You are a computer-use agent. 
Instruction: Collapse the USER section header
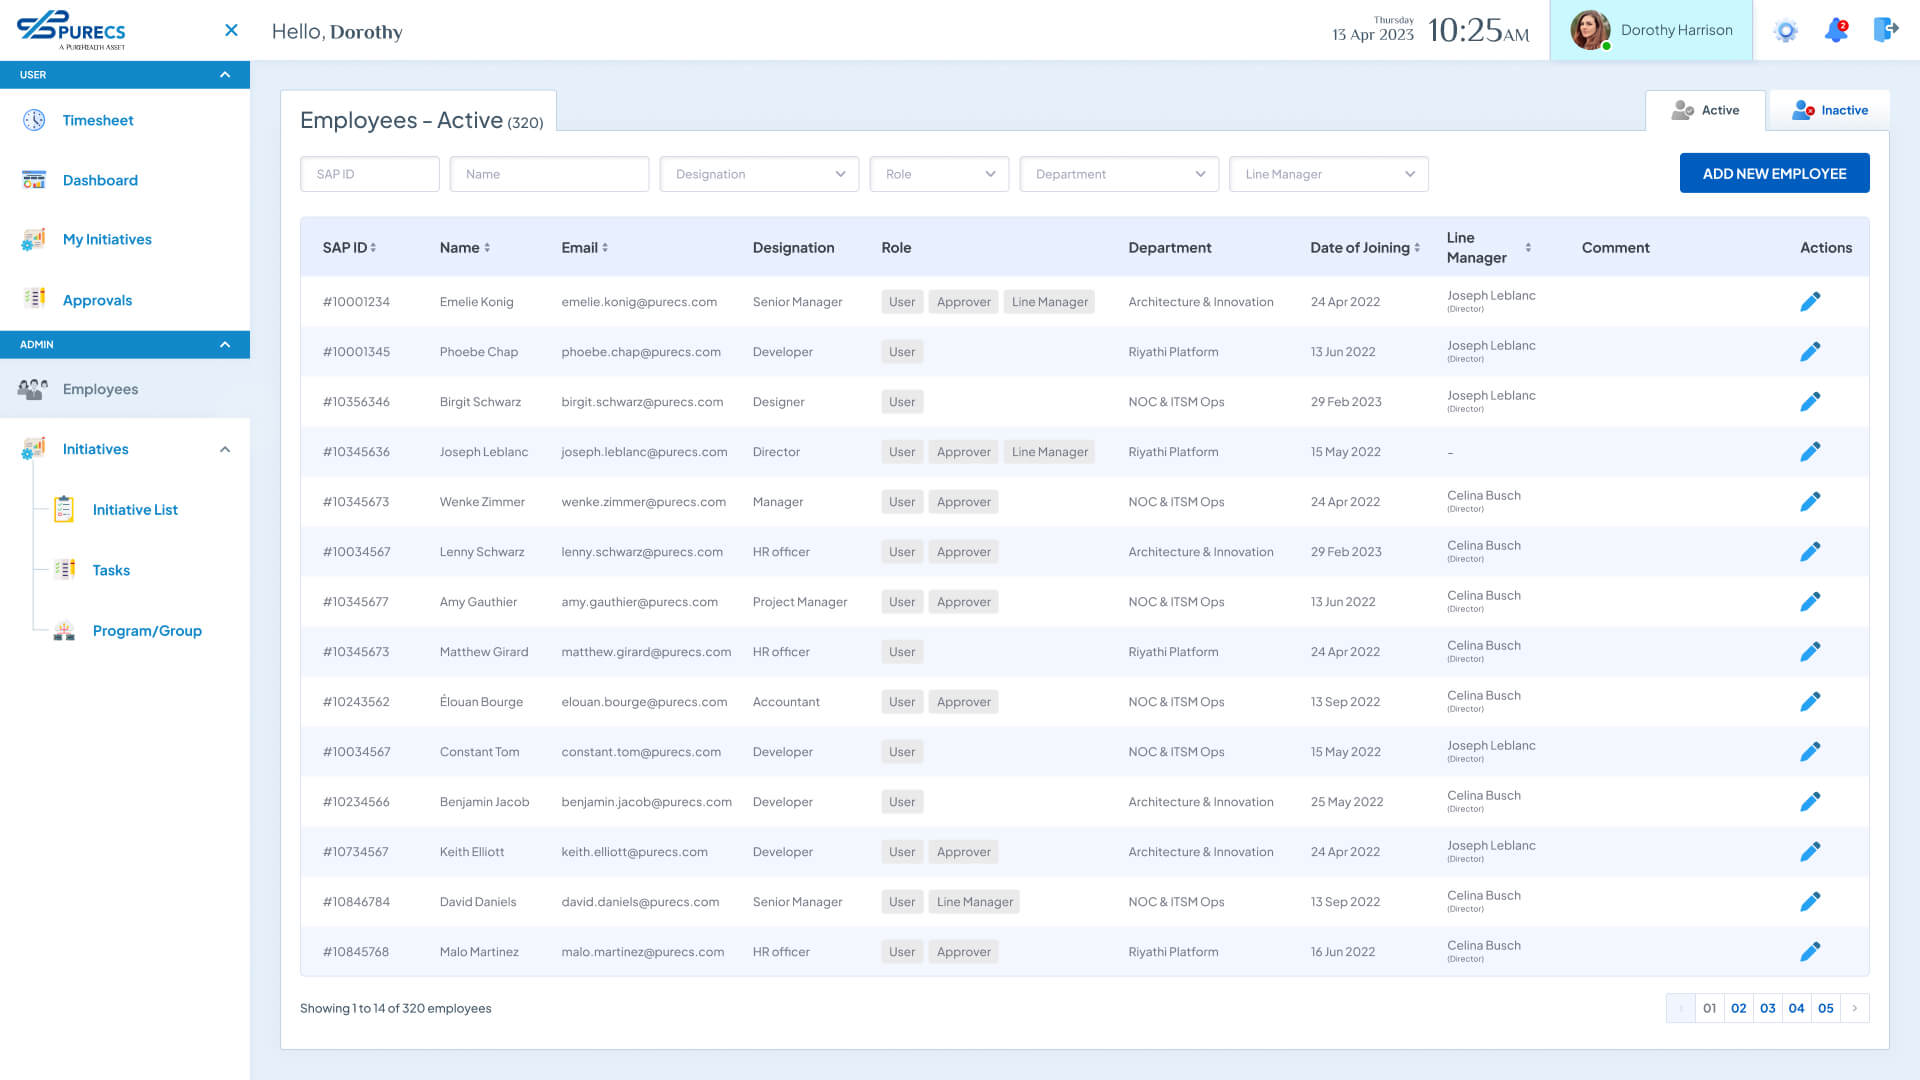point(225,75)
